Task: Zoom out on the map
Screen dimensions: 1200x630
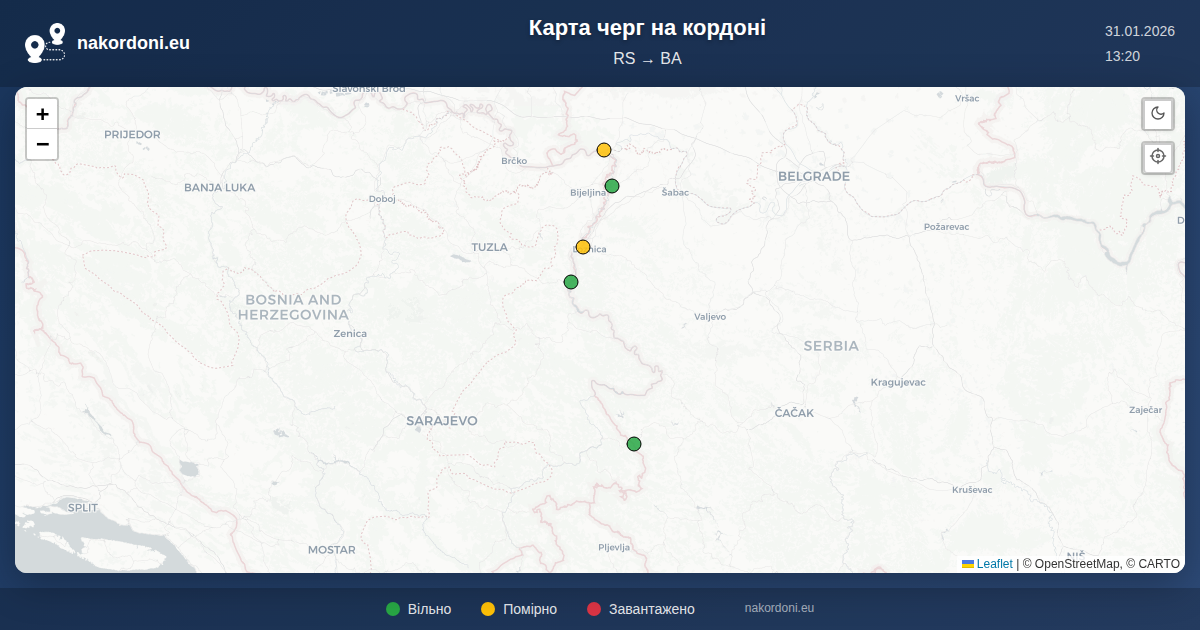Action: pos(42,145)
